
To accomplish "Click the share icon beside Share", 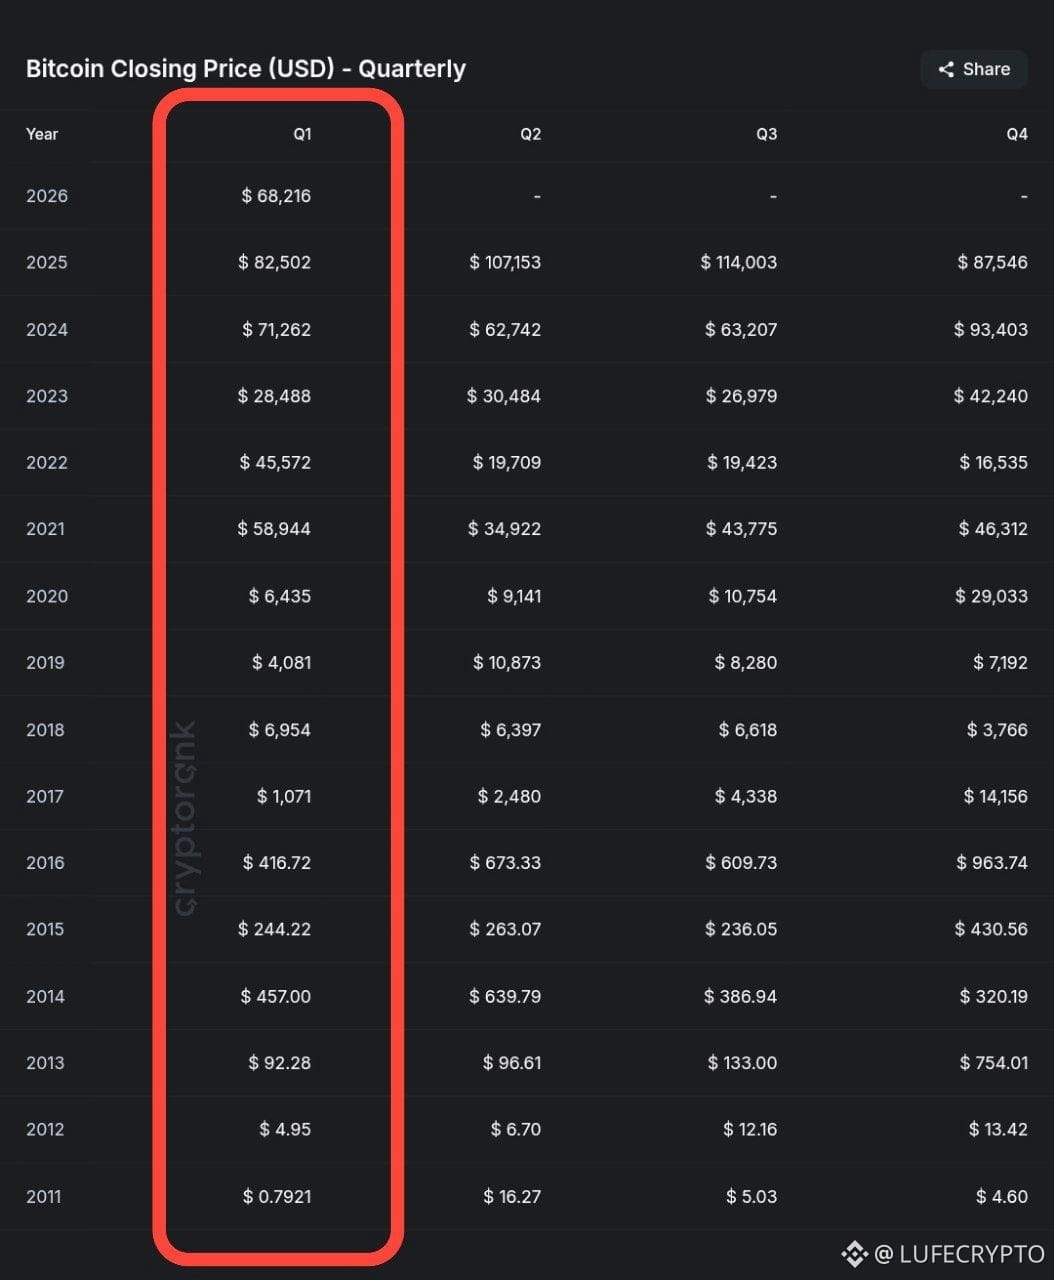I will click(x=945, y=69).
